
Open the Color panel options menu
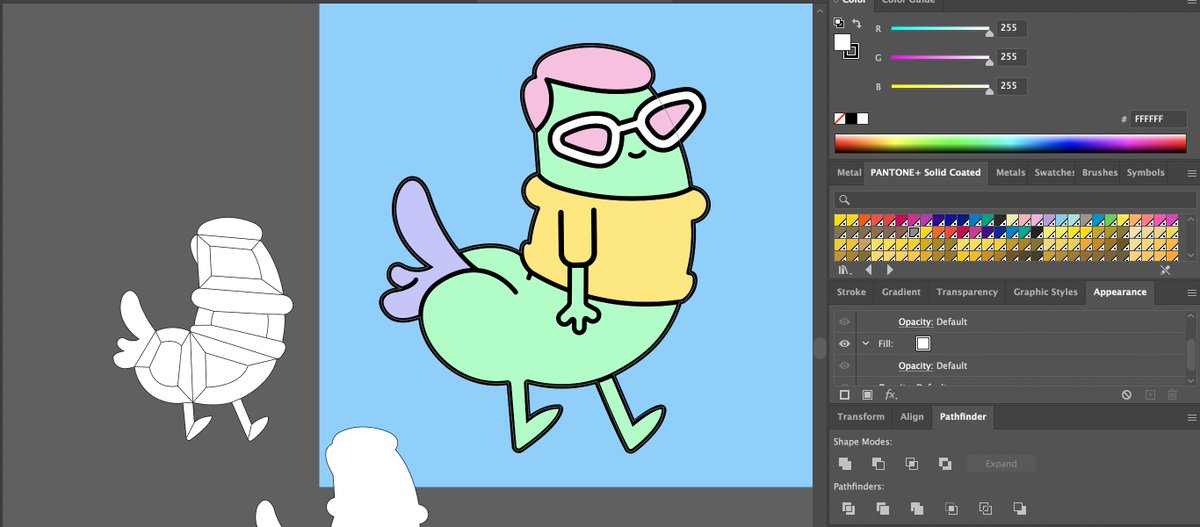tap(1190, 0)
